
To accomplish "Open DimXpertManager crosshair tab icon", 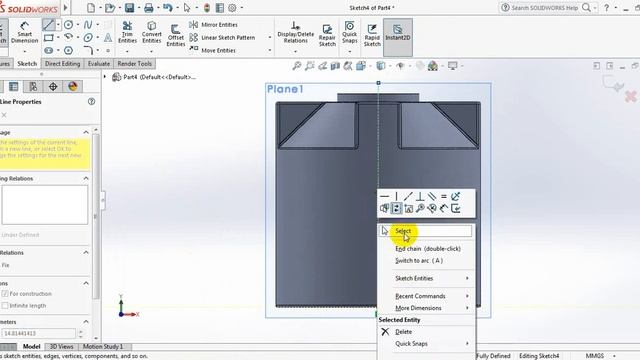I will pos(53,87).
